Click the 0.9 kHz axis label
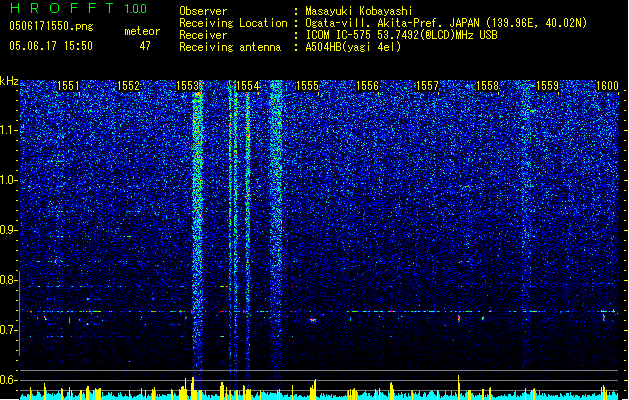 pos(8,230)
